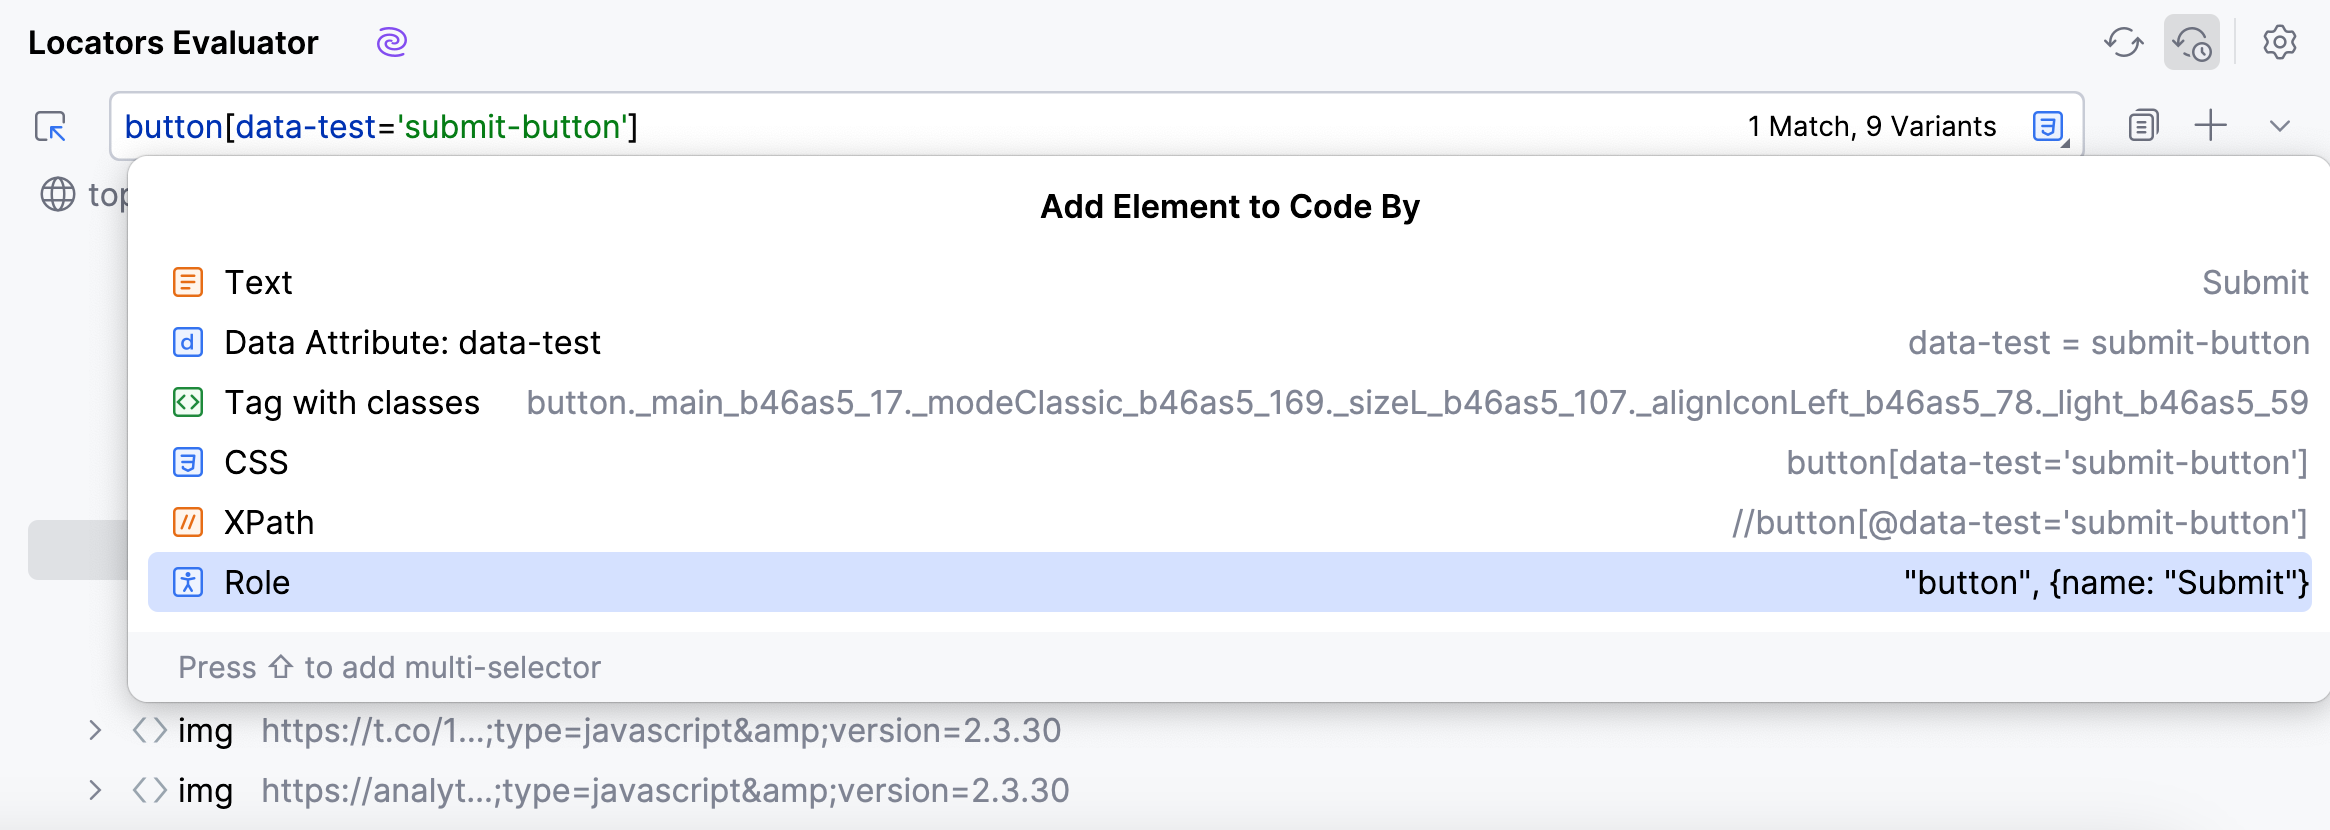
Task: Open the https://t.co javascript link
Action: pyautogui.click(x=660, y=730)
